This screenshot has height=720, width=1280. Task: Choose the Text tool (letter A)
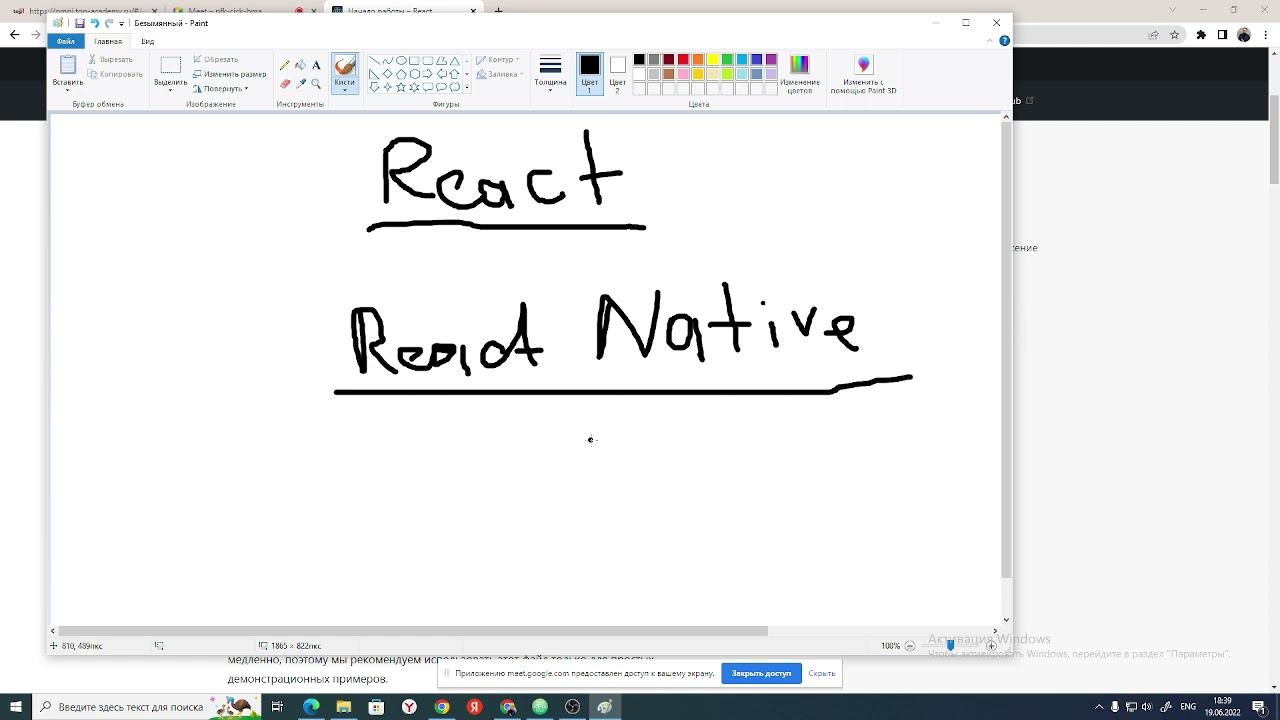[x=316, y=65]
